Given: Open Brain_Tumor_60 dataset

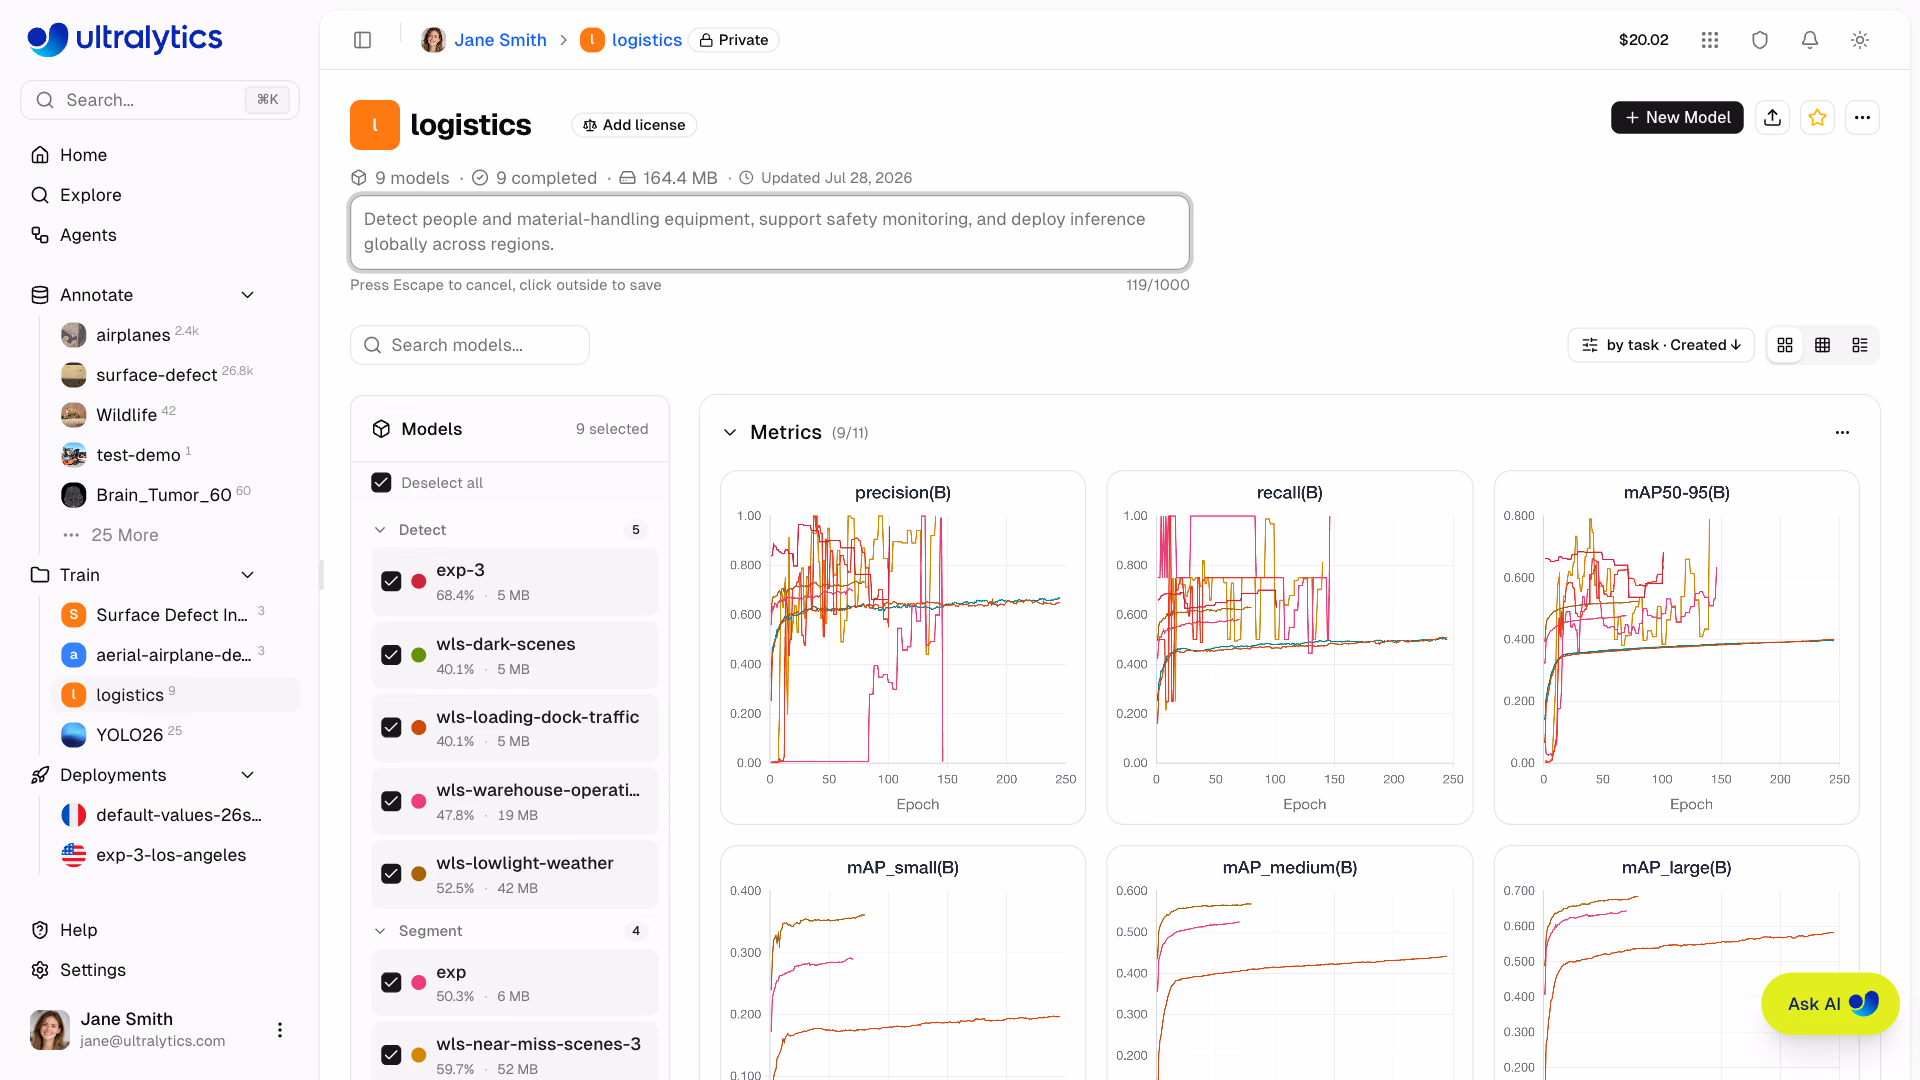Looking at the screenshot, I should coord(163,495).
